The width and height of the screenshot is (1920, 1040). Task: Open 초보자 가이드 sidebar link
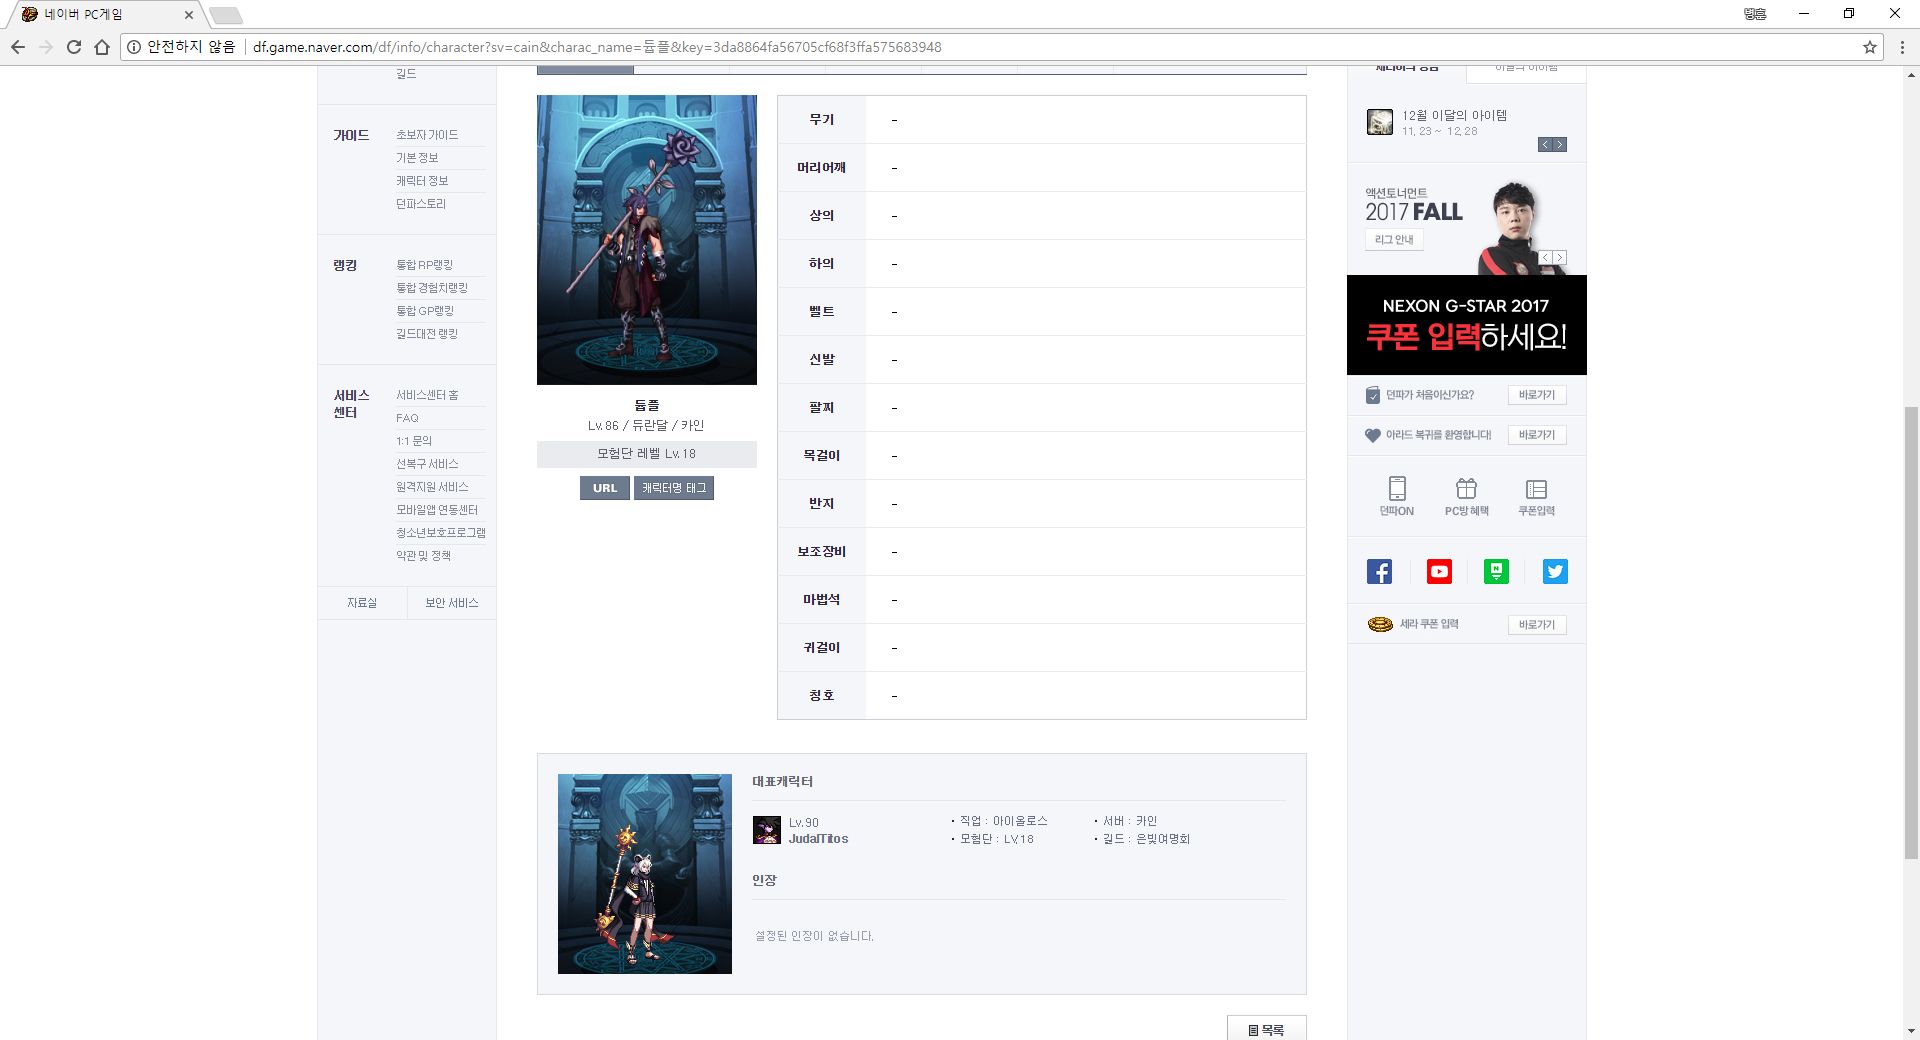point(427,135)
